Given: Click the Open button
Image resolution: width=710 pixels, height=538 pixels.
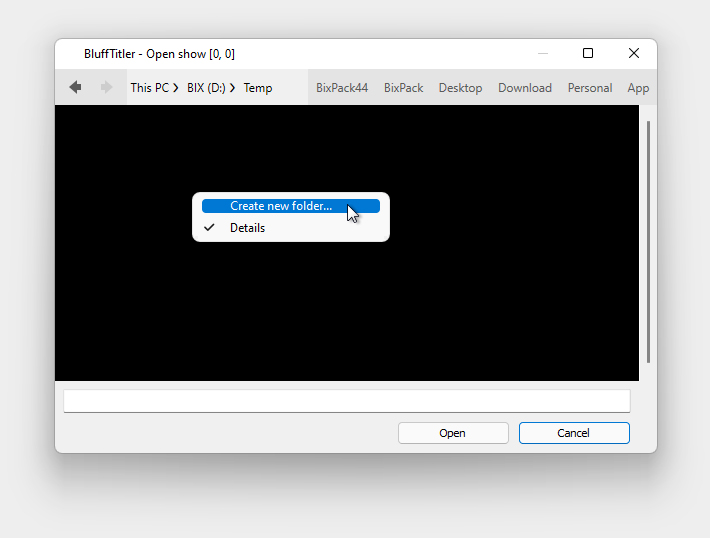Looking at the screenshot, I should (453, 433).
